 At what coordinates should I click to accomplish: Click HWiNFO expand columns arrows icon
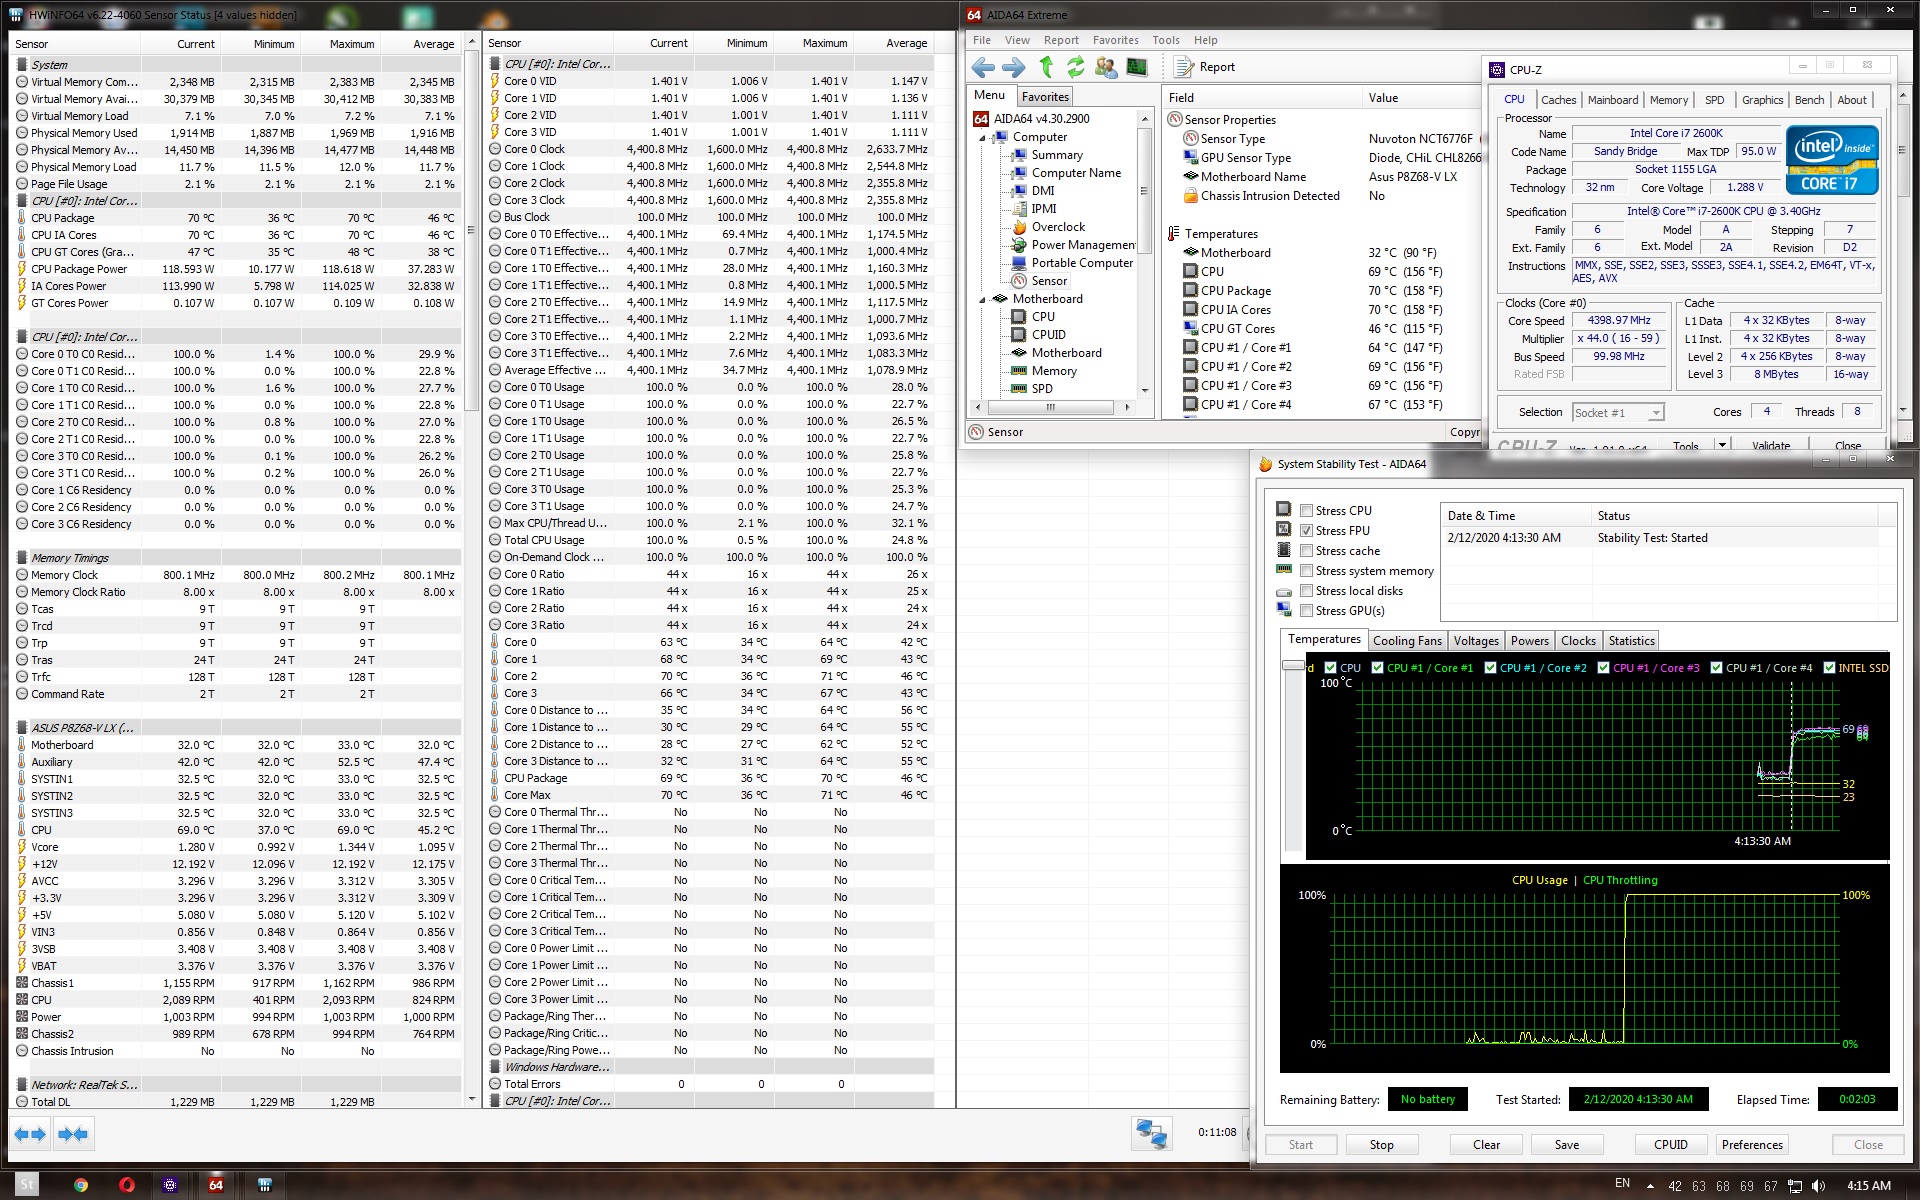point(30,1134)
